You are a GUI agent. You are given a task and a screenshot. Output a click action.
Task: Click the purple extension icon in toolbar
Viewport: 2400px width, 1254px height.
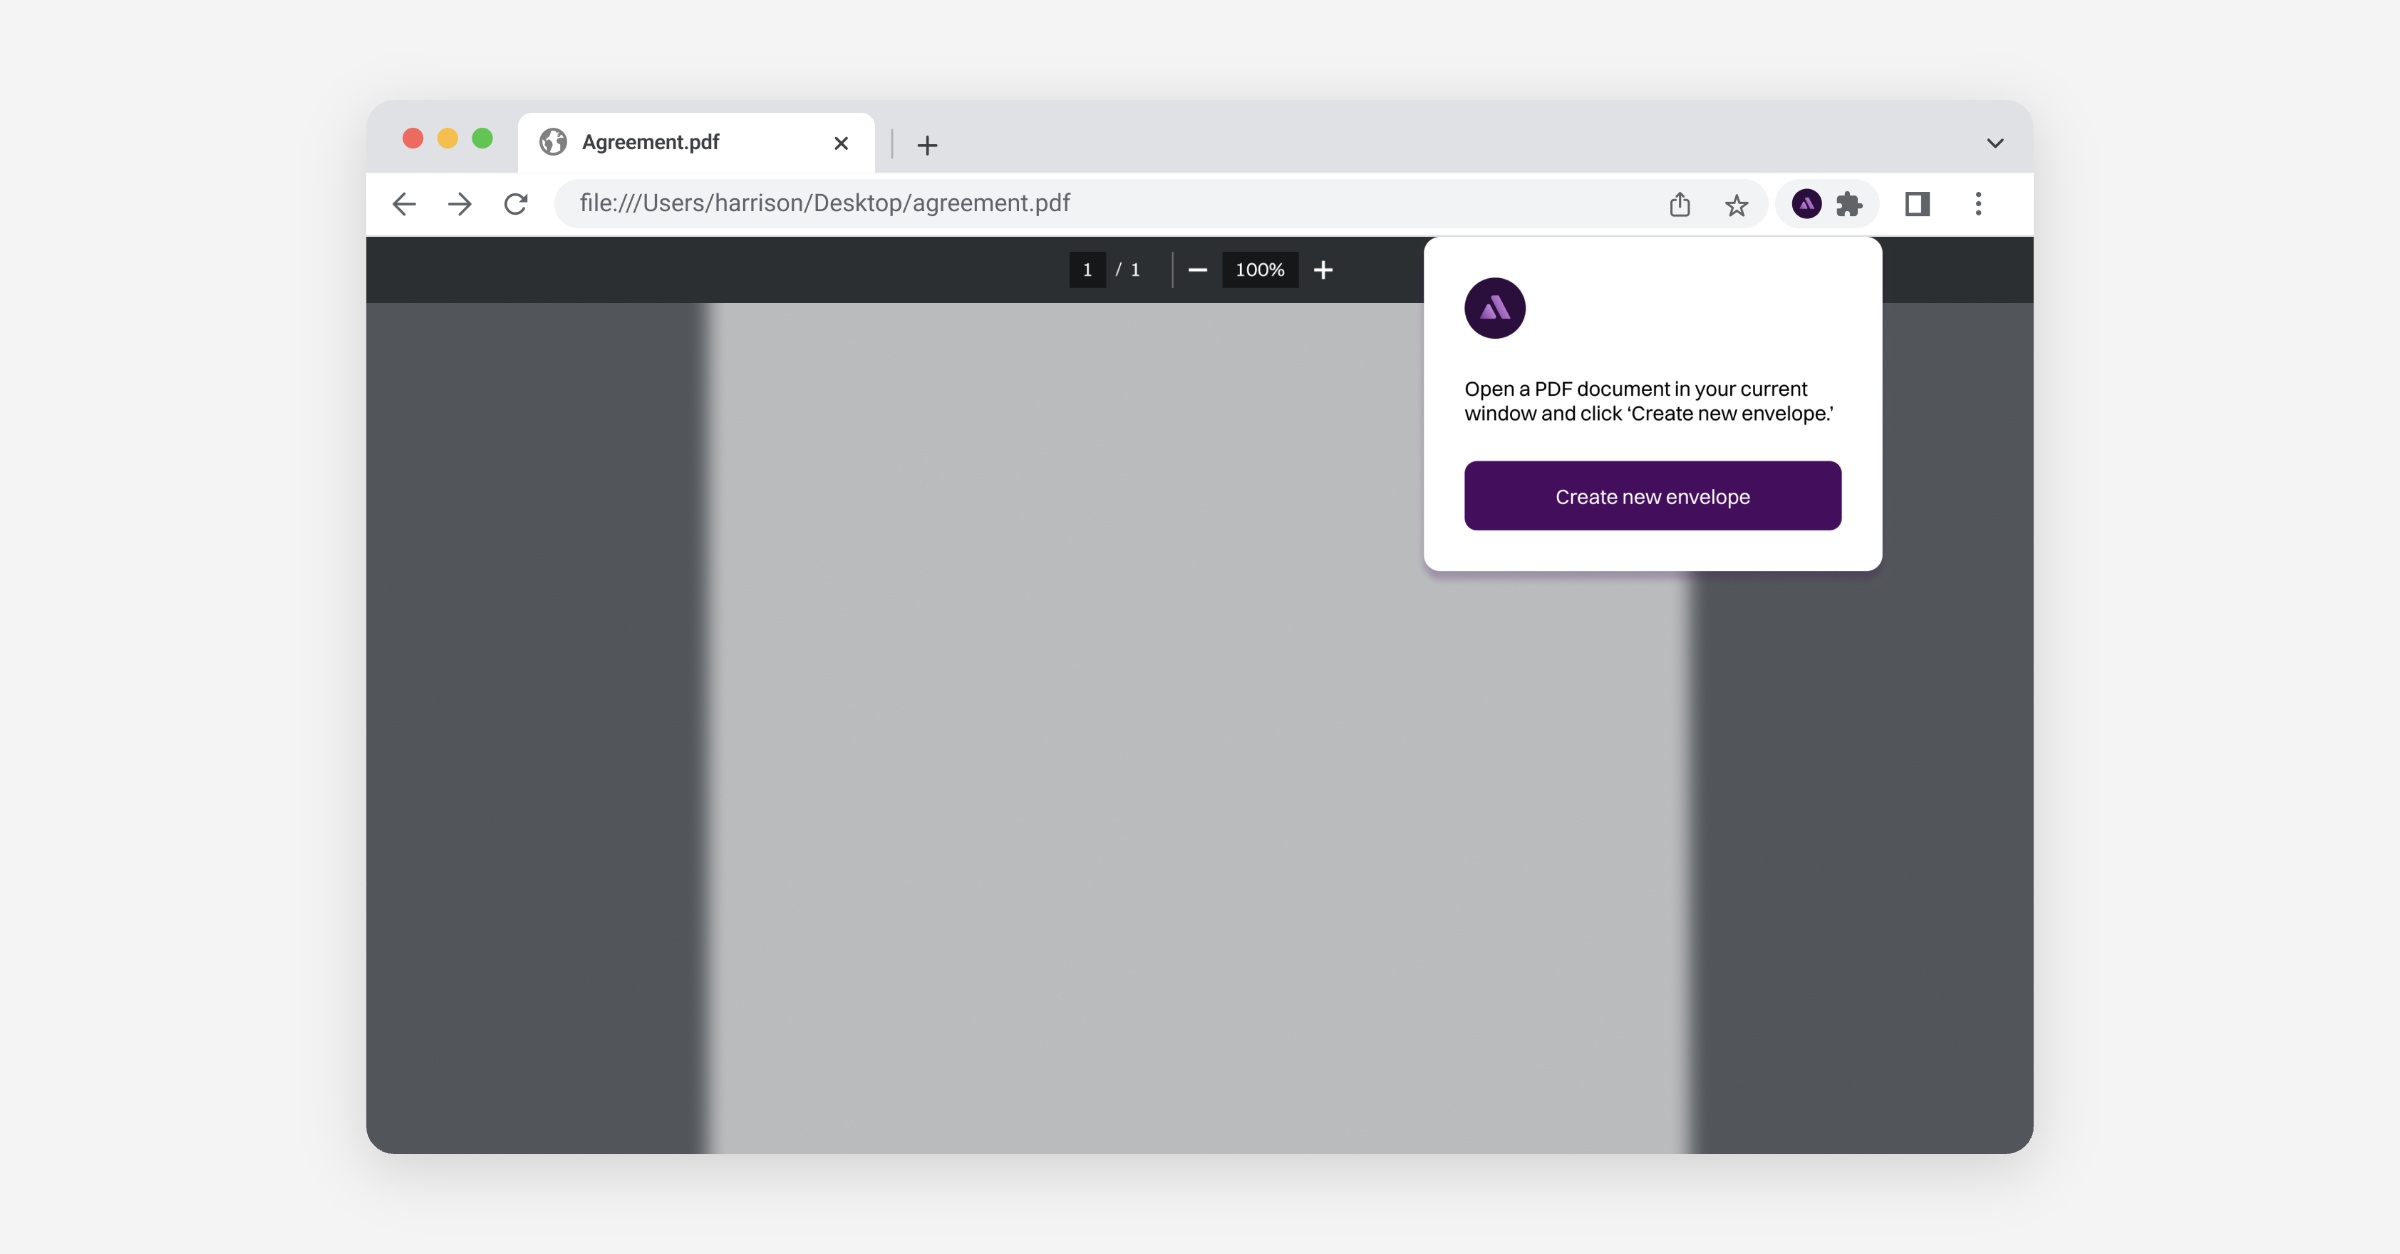tap(1806, 204)
